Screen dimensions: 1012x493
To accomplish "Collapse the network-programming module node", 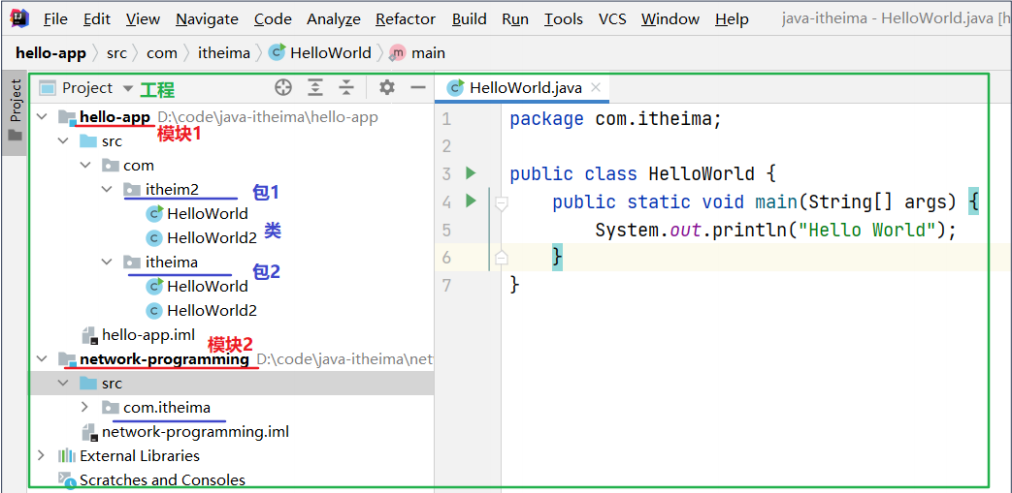I will [43, 359].
